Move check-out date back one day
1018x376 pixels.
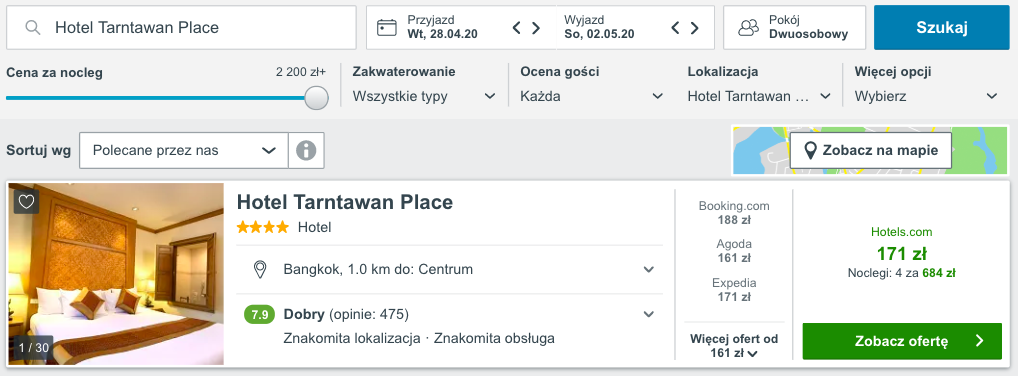(675, 28)
